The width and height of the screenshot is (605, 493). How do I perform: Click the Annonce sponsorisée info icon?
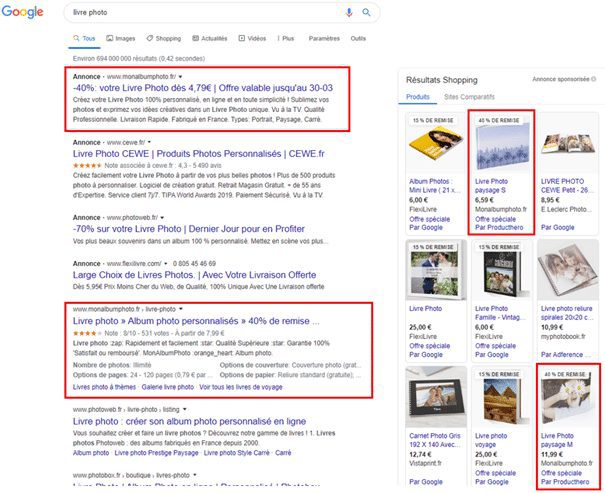tap(593, 79)
